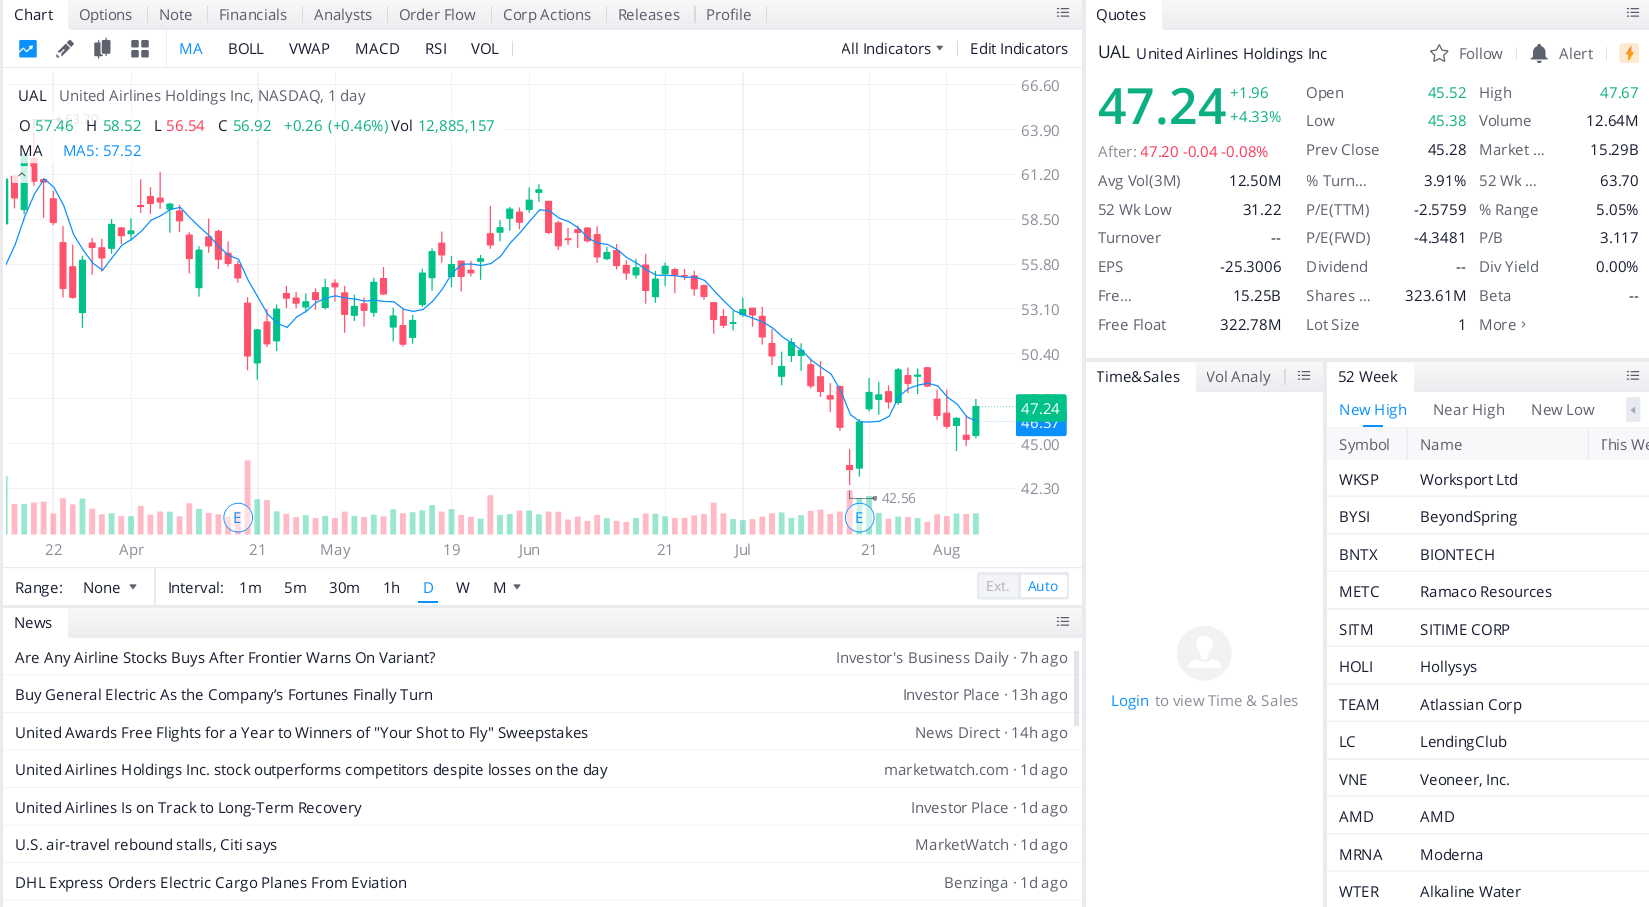Collapse the indicator legend chevron
Viewport: 1649px width, 907px height.
pyautogui.click(x=22, y=173)
